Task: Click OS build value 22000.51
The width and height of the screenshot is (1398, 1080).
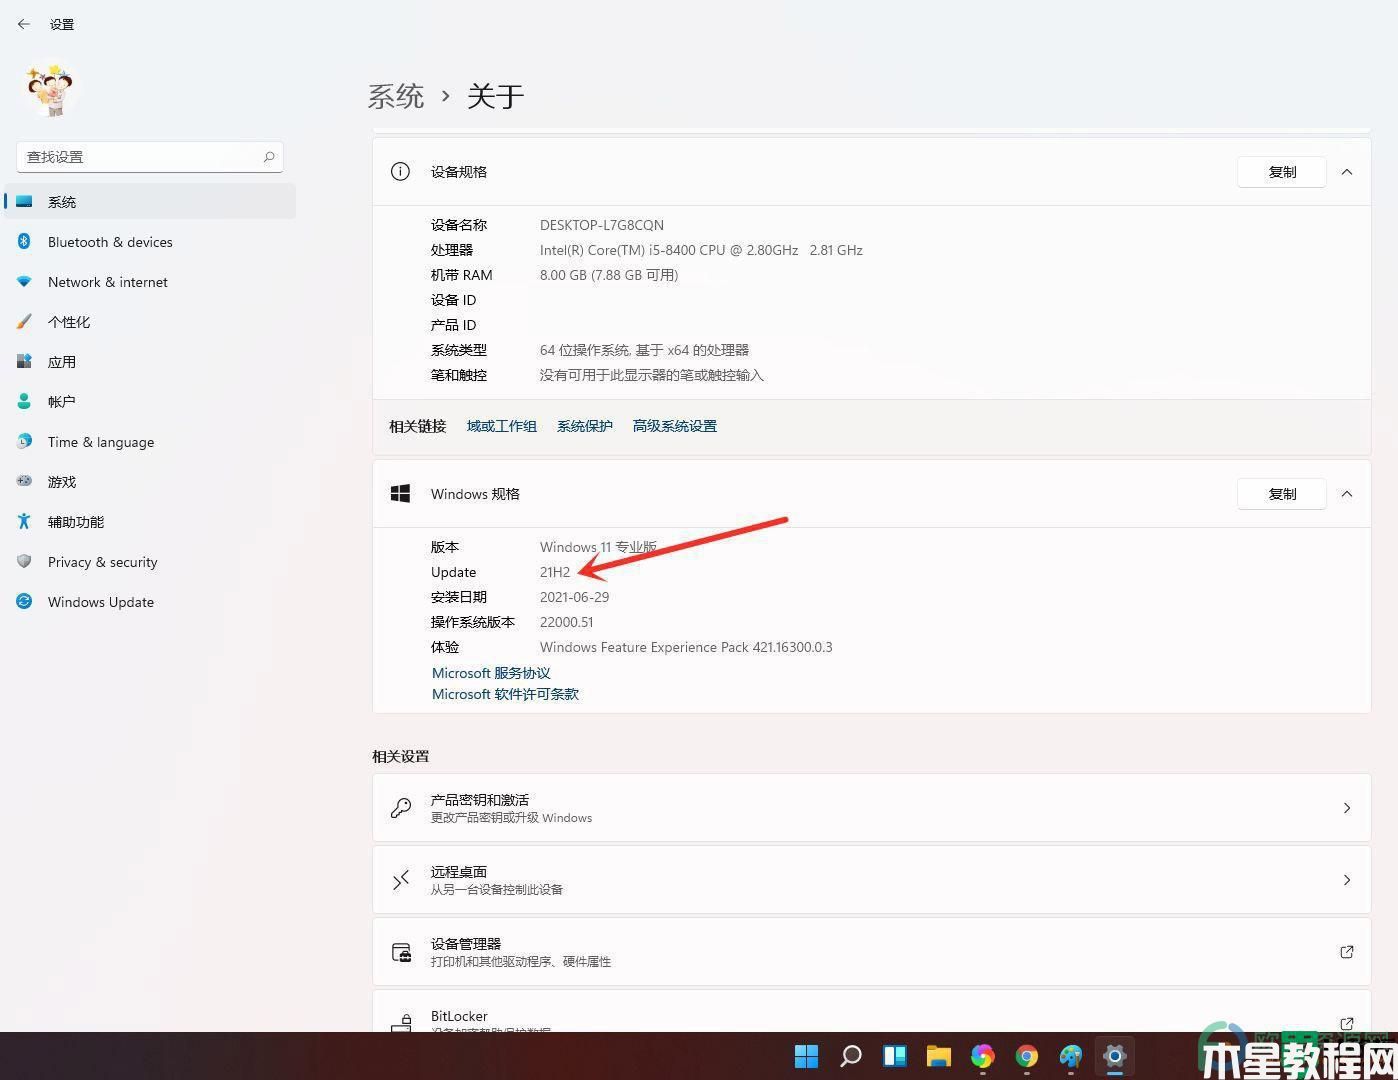Action: click(567, 622)
